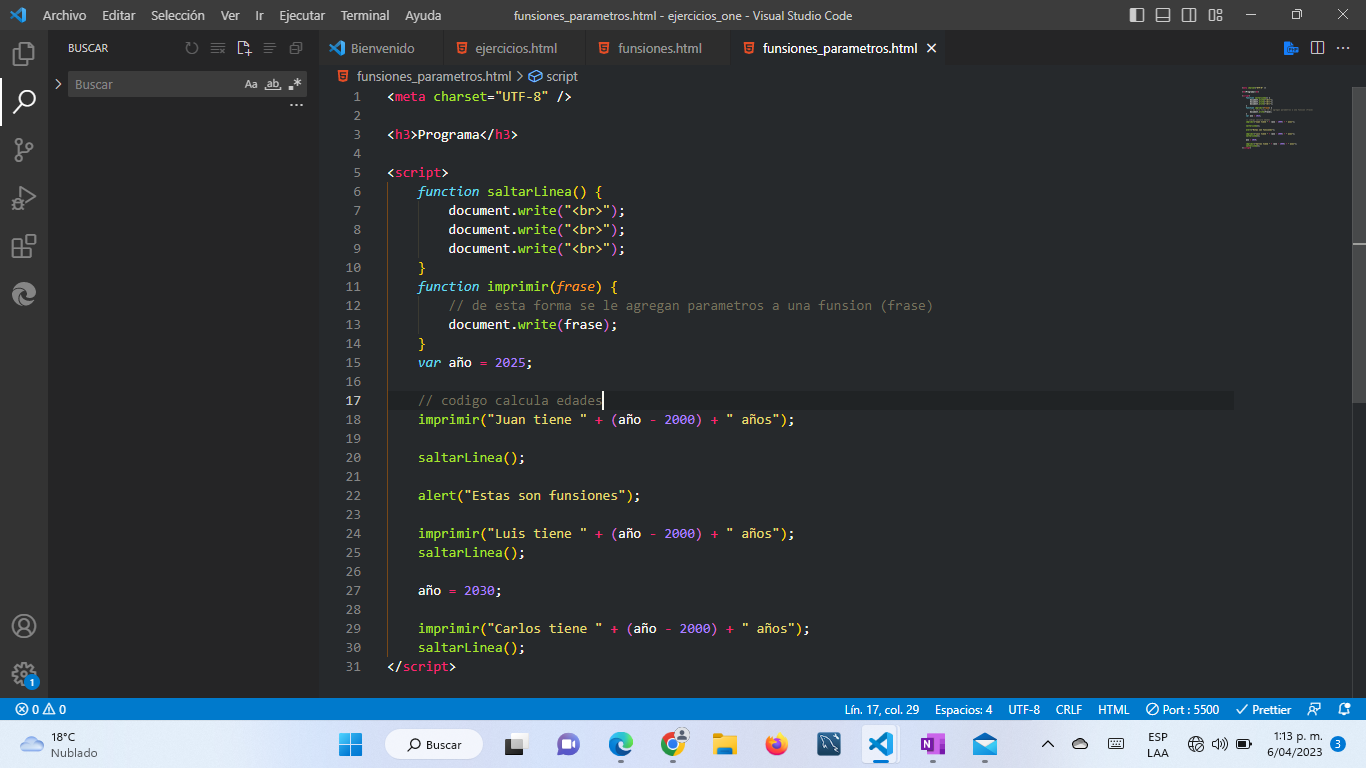Viewport: 1366px width, 768px height.
Task: Open the Selección menu
Action: 178,15
